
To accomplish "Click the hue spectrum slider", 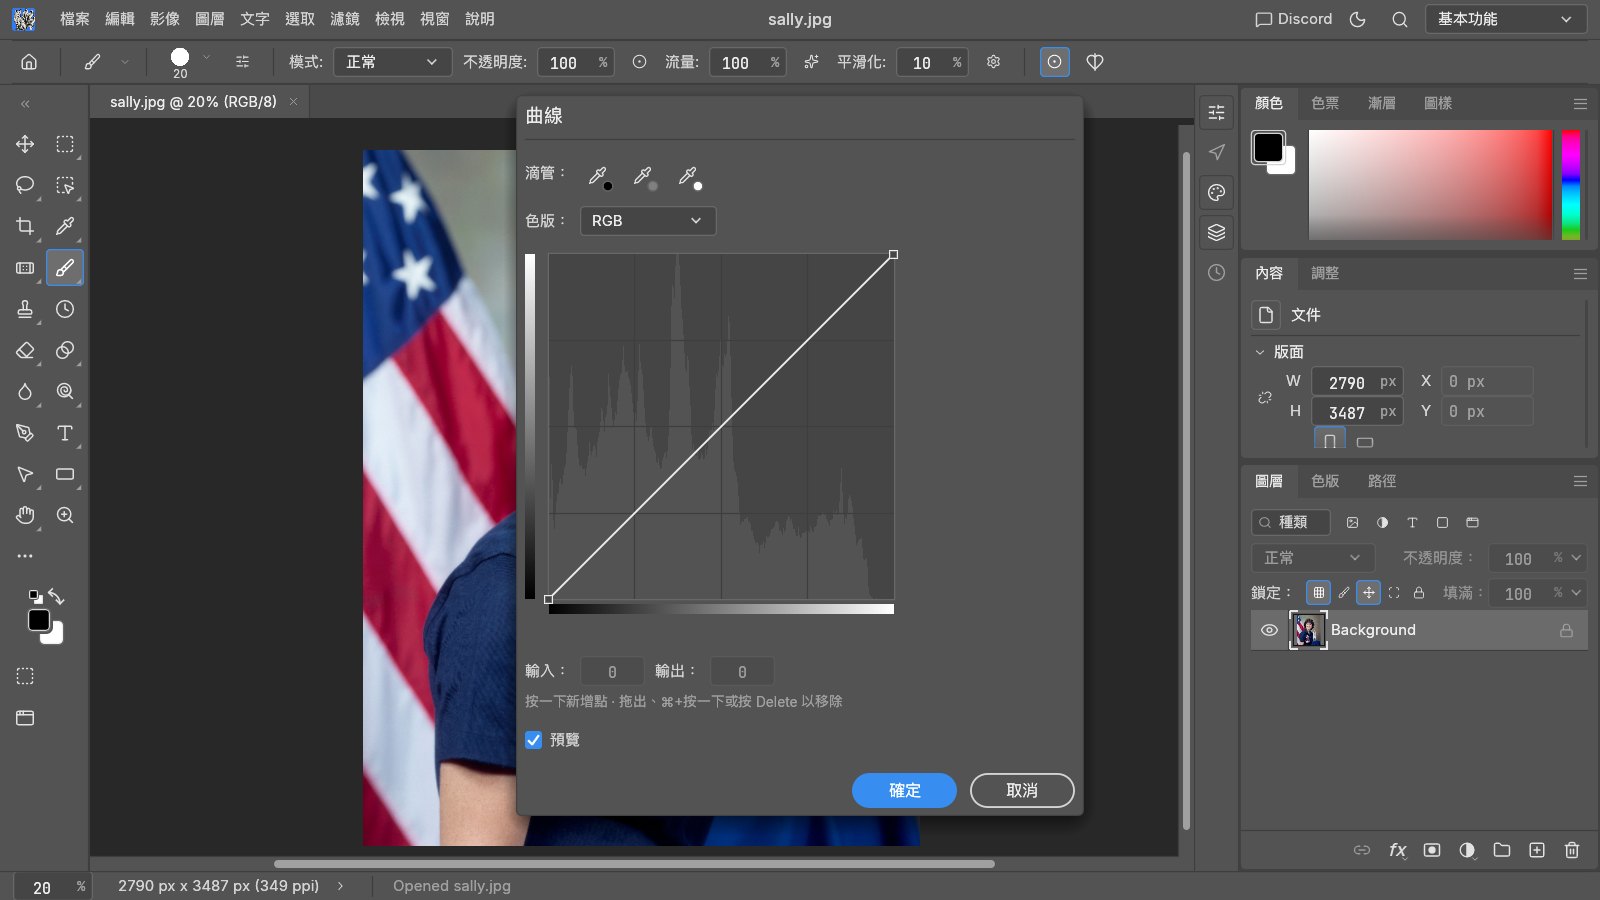I will tap(1571, 185).
